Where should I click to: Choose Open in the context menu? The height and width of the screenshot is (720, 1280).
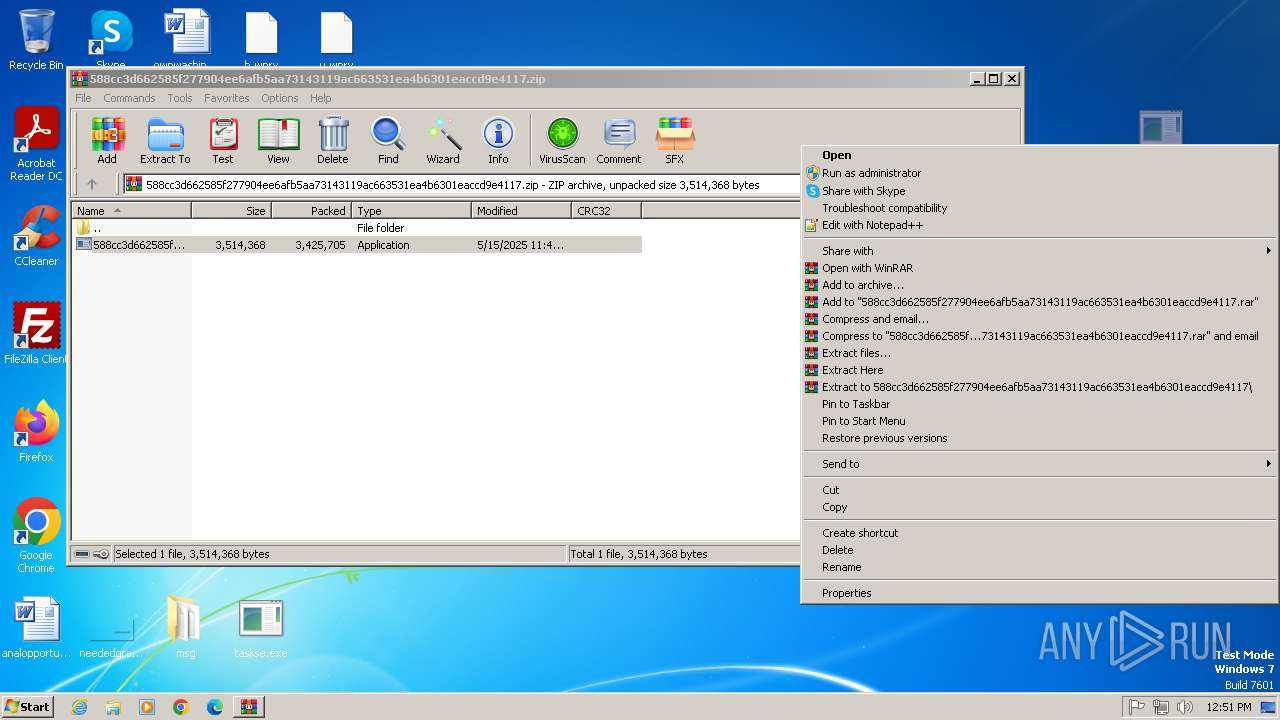pos(1040,155)
